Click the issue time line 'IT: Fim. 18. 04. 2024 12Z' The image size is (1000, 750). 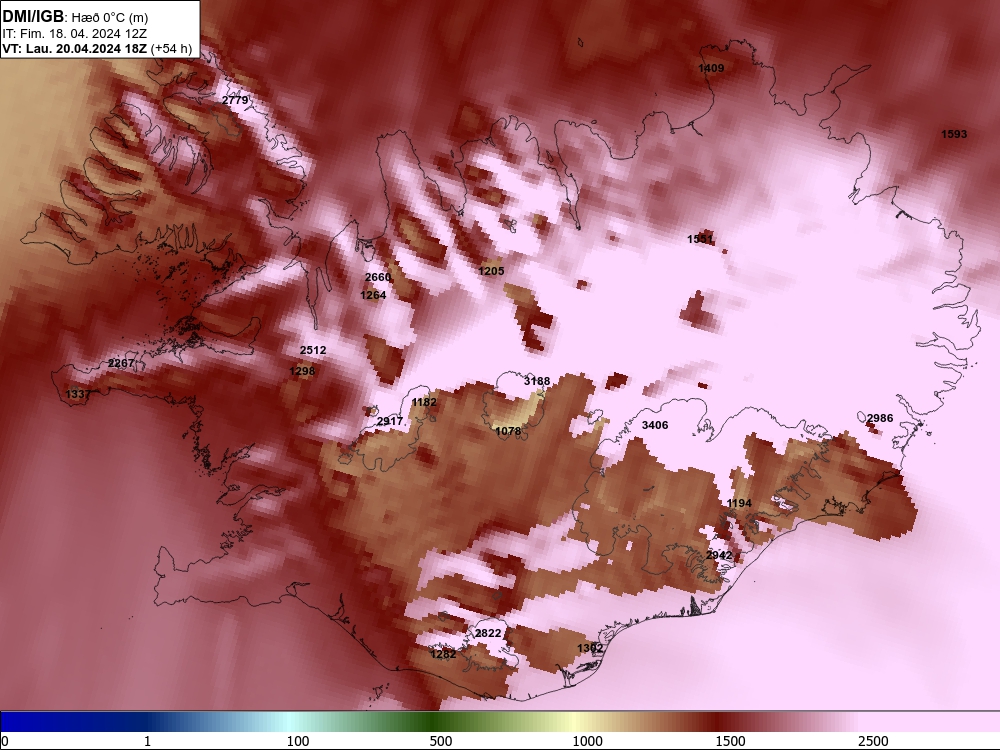[x=73, y=34]
